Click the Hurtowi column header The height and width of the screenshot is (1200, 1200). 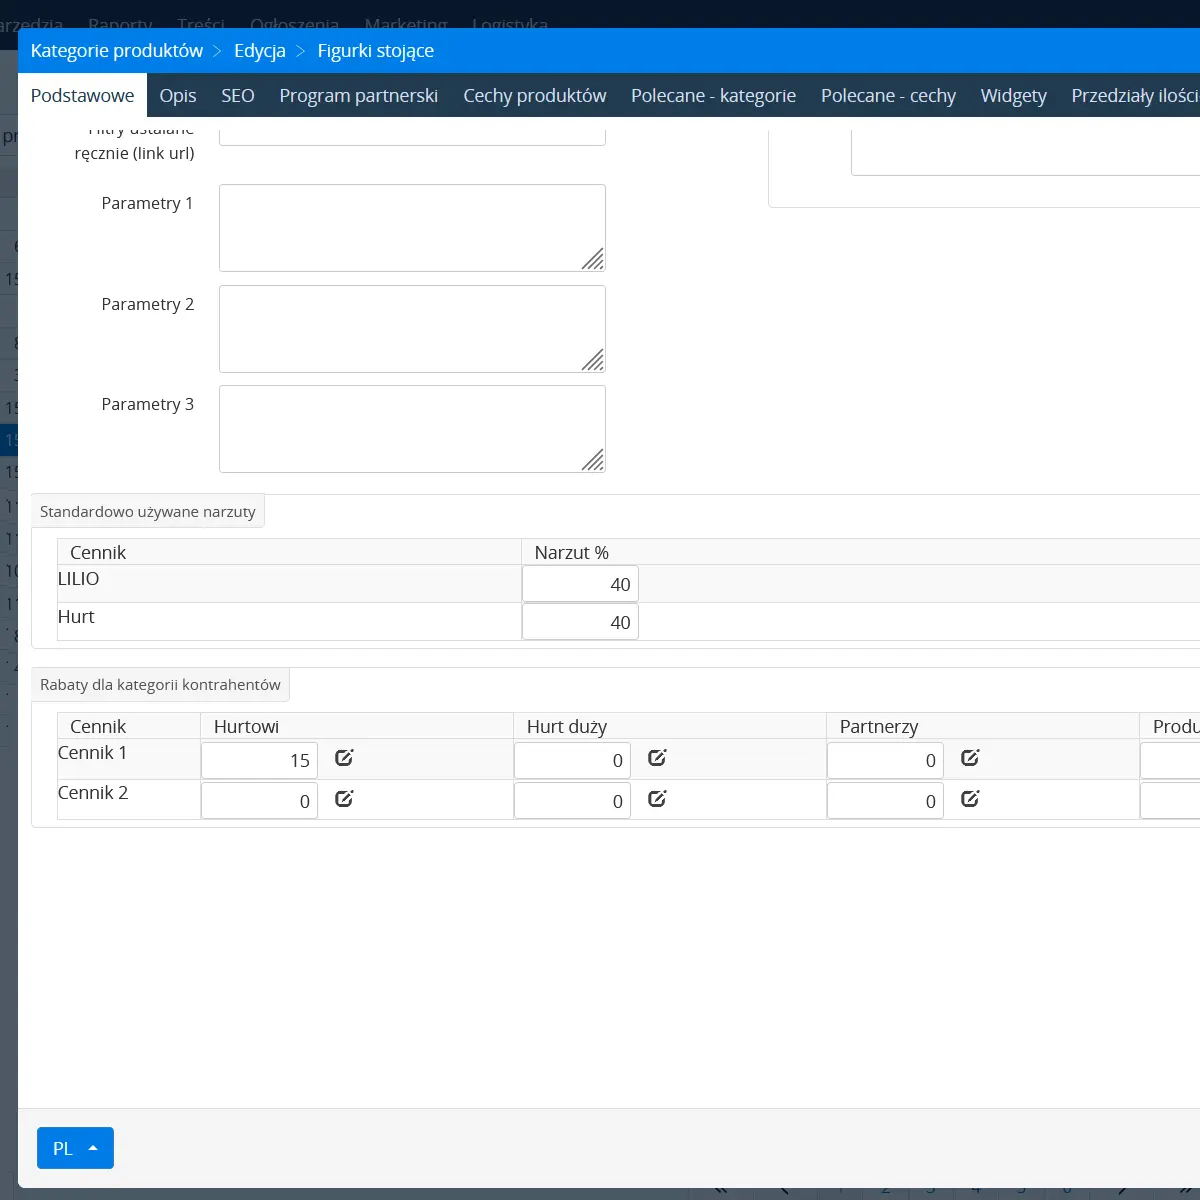(x=246, y=726)
